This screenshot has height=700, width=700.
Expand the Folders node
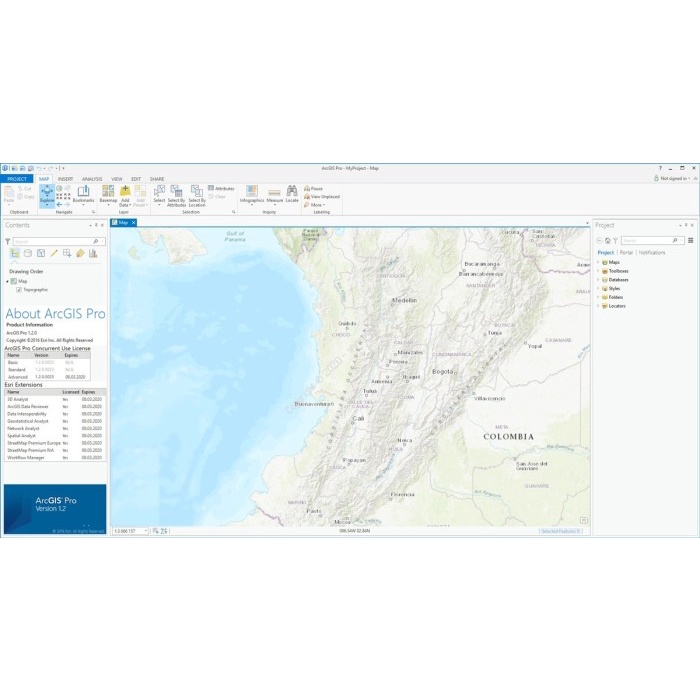coord(598,297)
